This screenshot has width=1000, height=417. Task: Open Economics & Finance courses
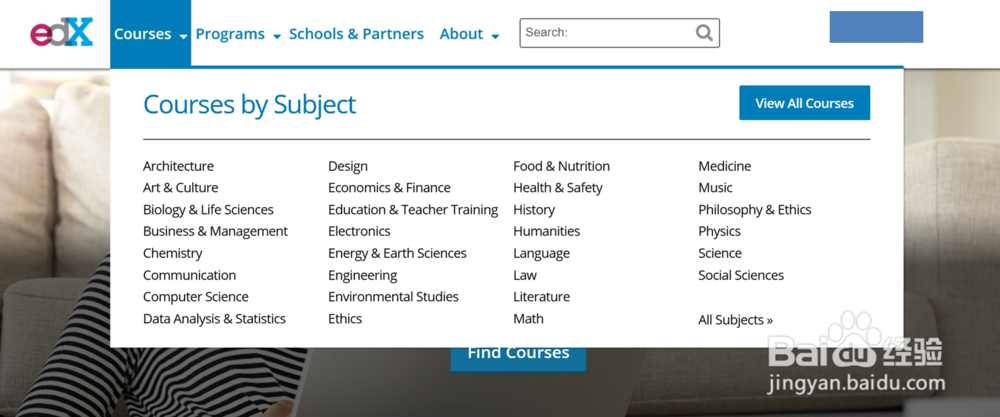coord(389,188)
